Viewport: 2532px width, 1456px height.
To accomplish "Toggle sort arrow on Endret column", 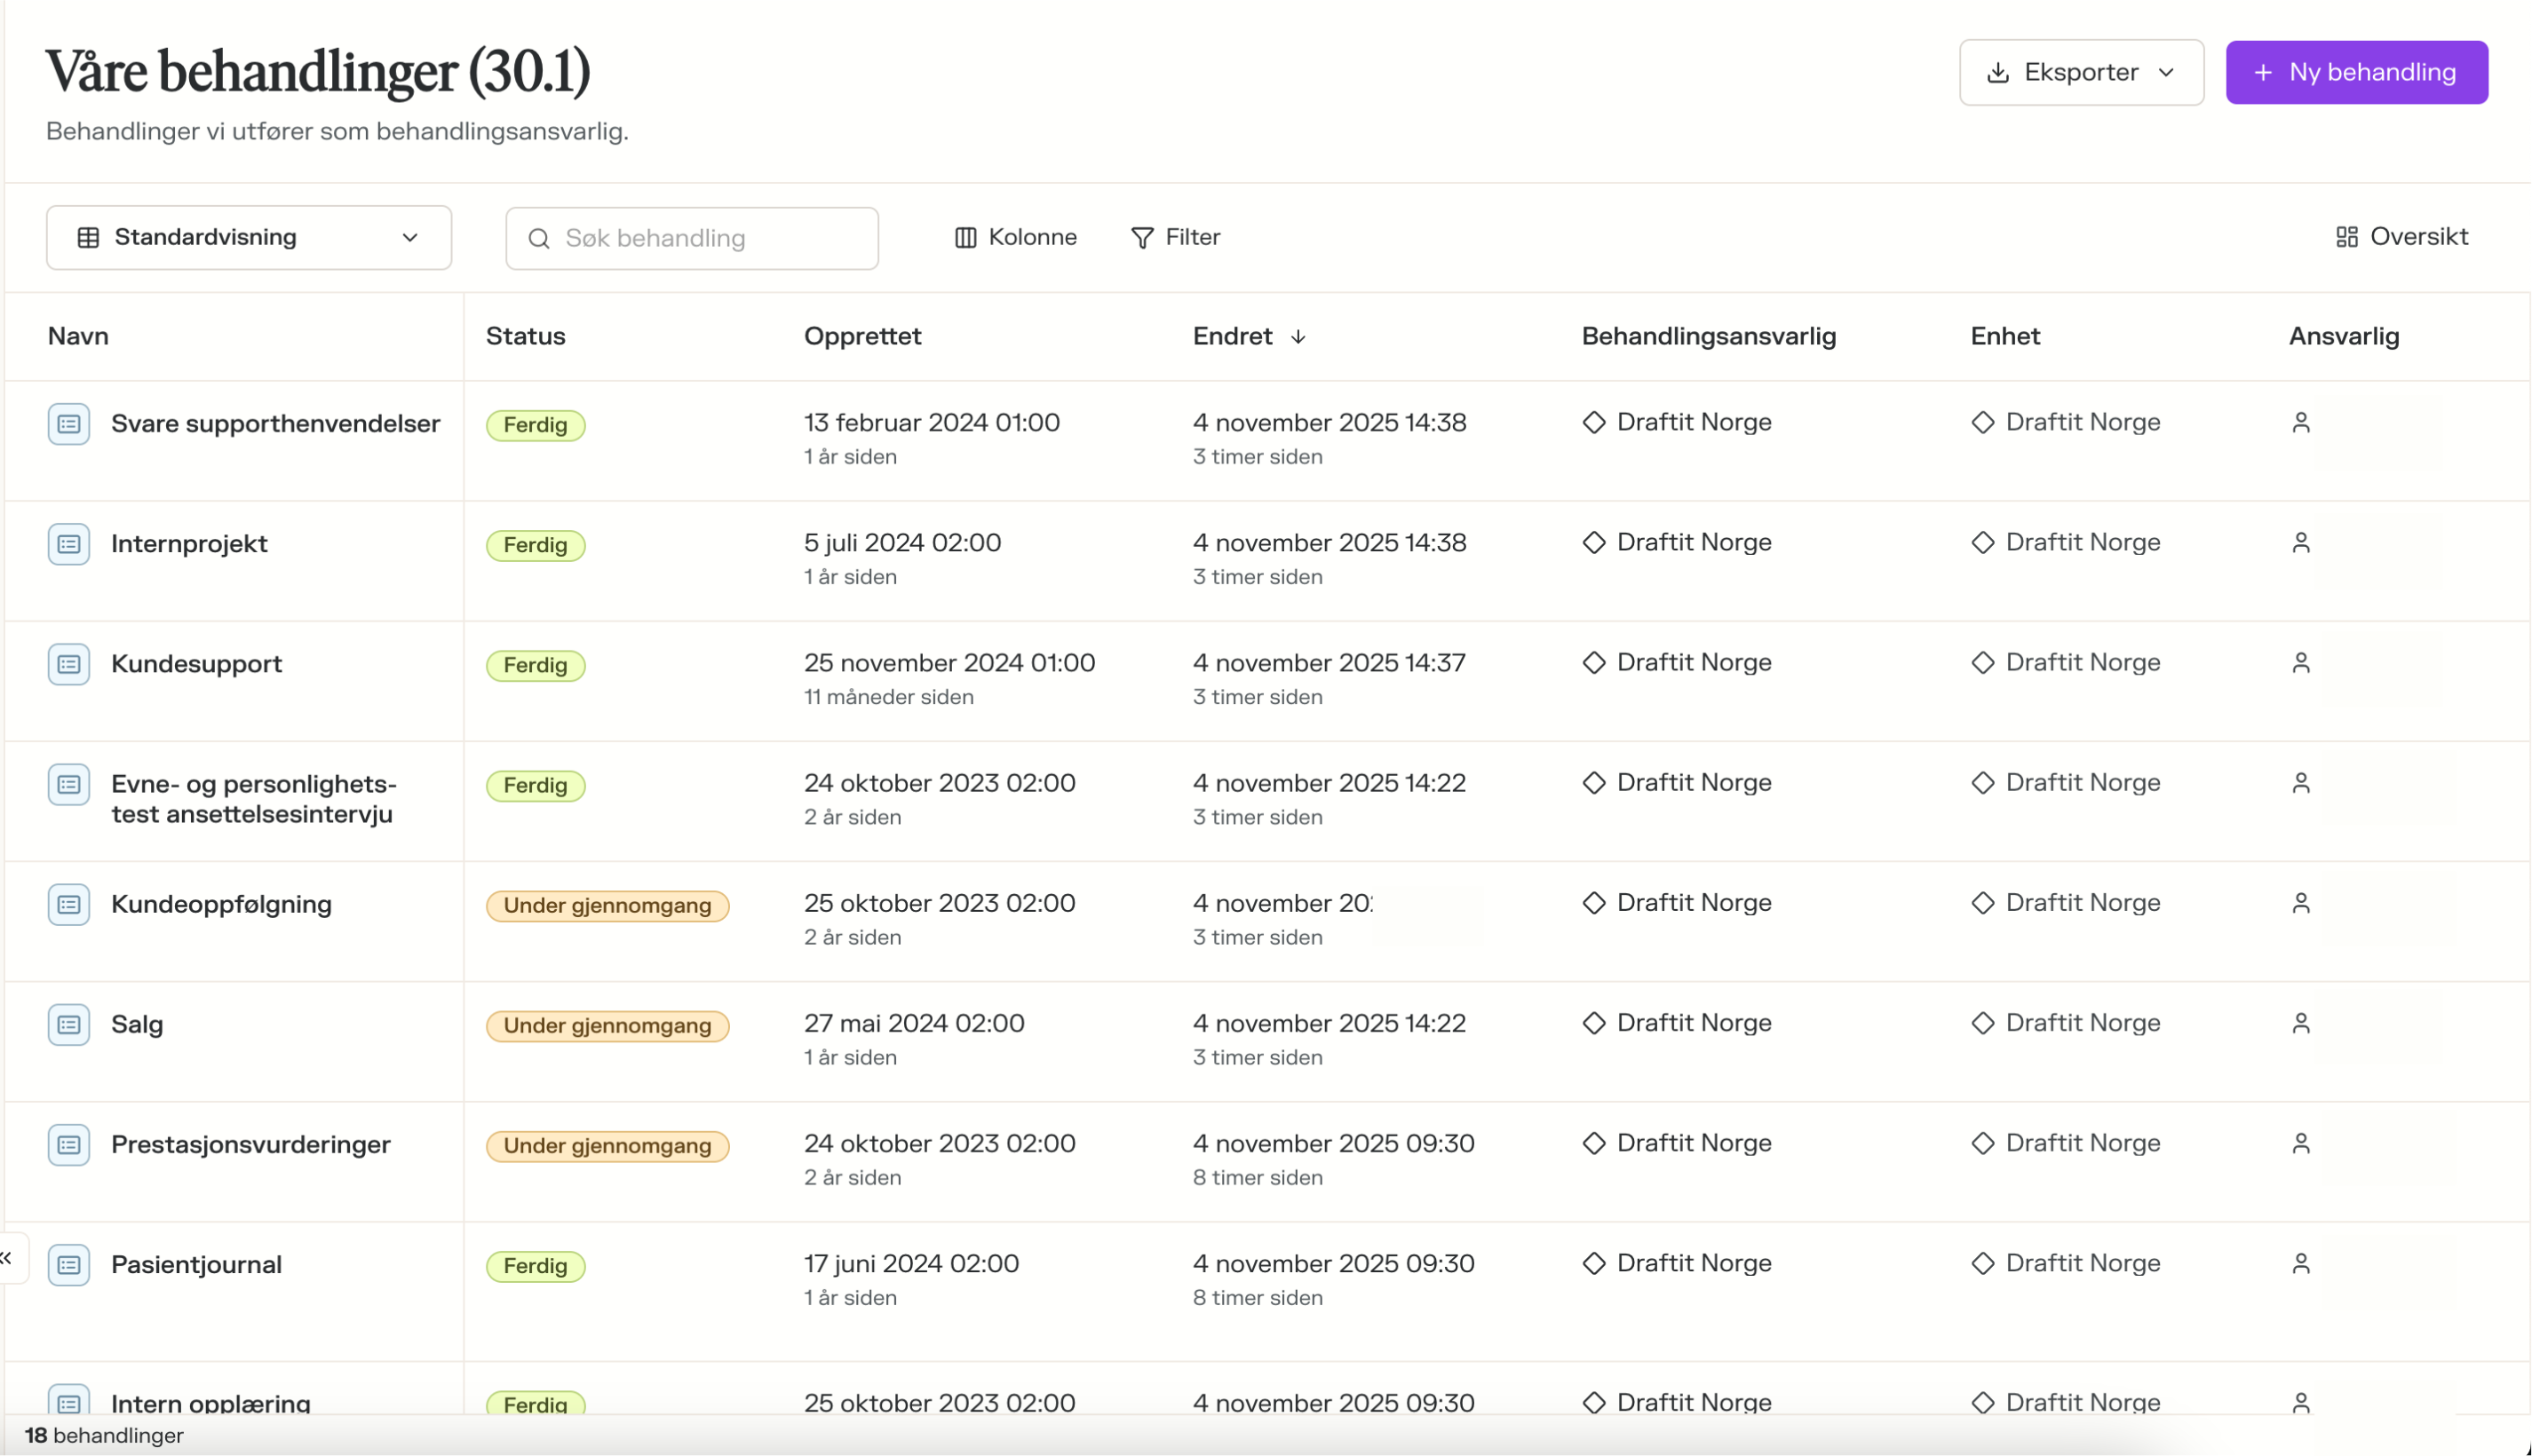I will coord(1298,337).
